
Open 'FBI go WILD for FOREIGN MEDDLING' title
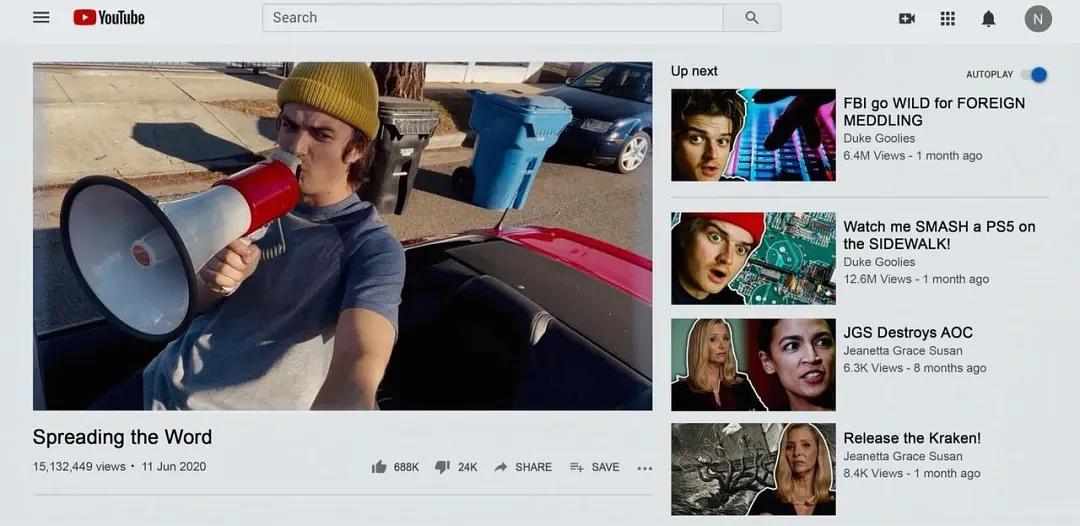[x=933, y=111]
